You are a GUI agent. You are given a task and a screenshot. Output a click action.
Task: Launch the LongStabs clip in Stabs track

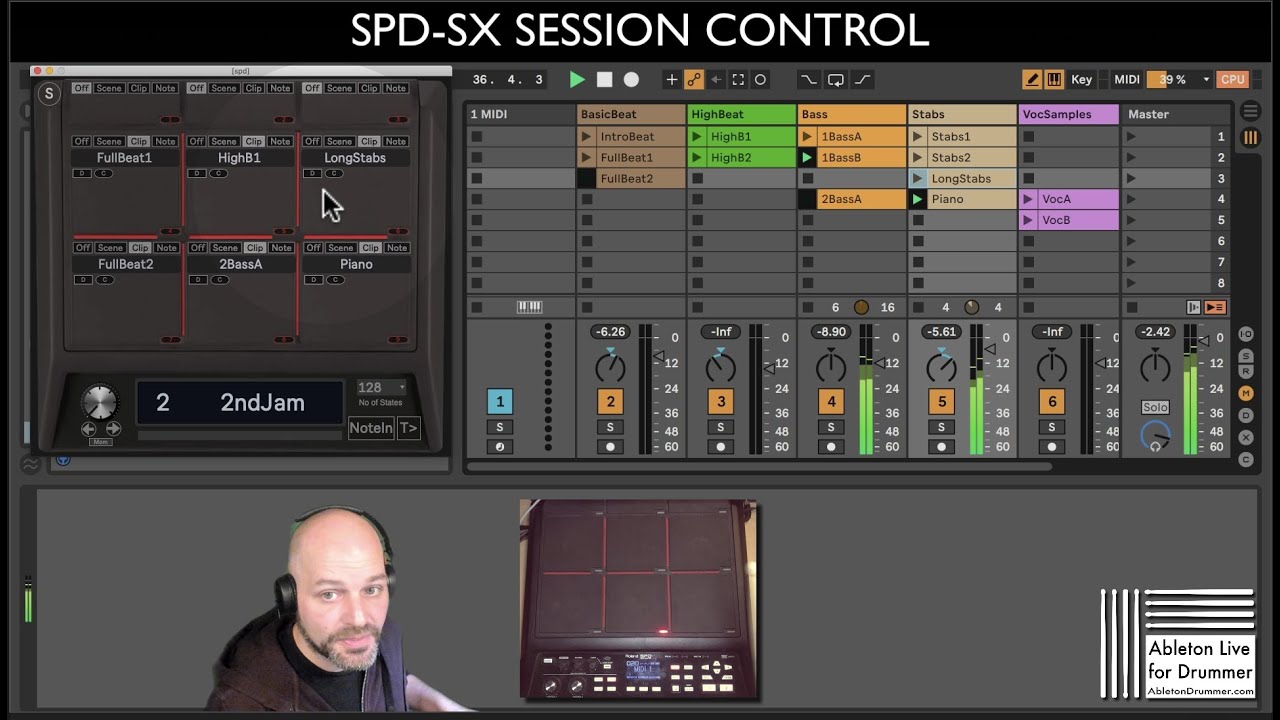point(917,178)
